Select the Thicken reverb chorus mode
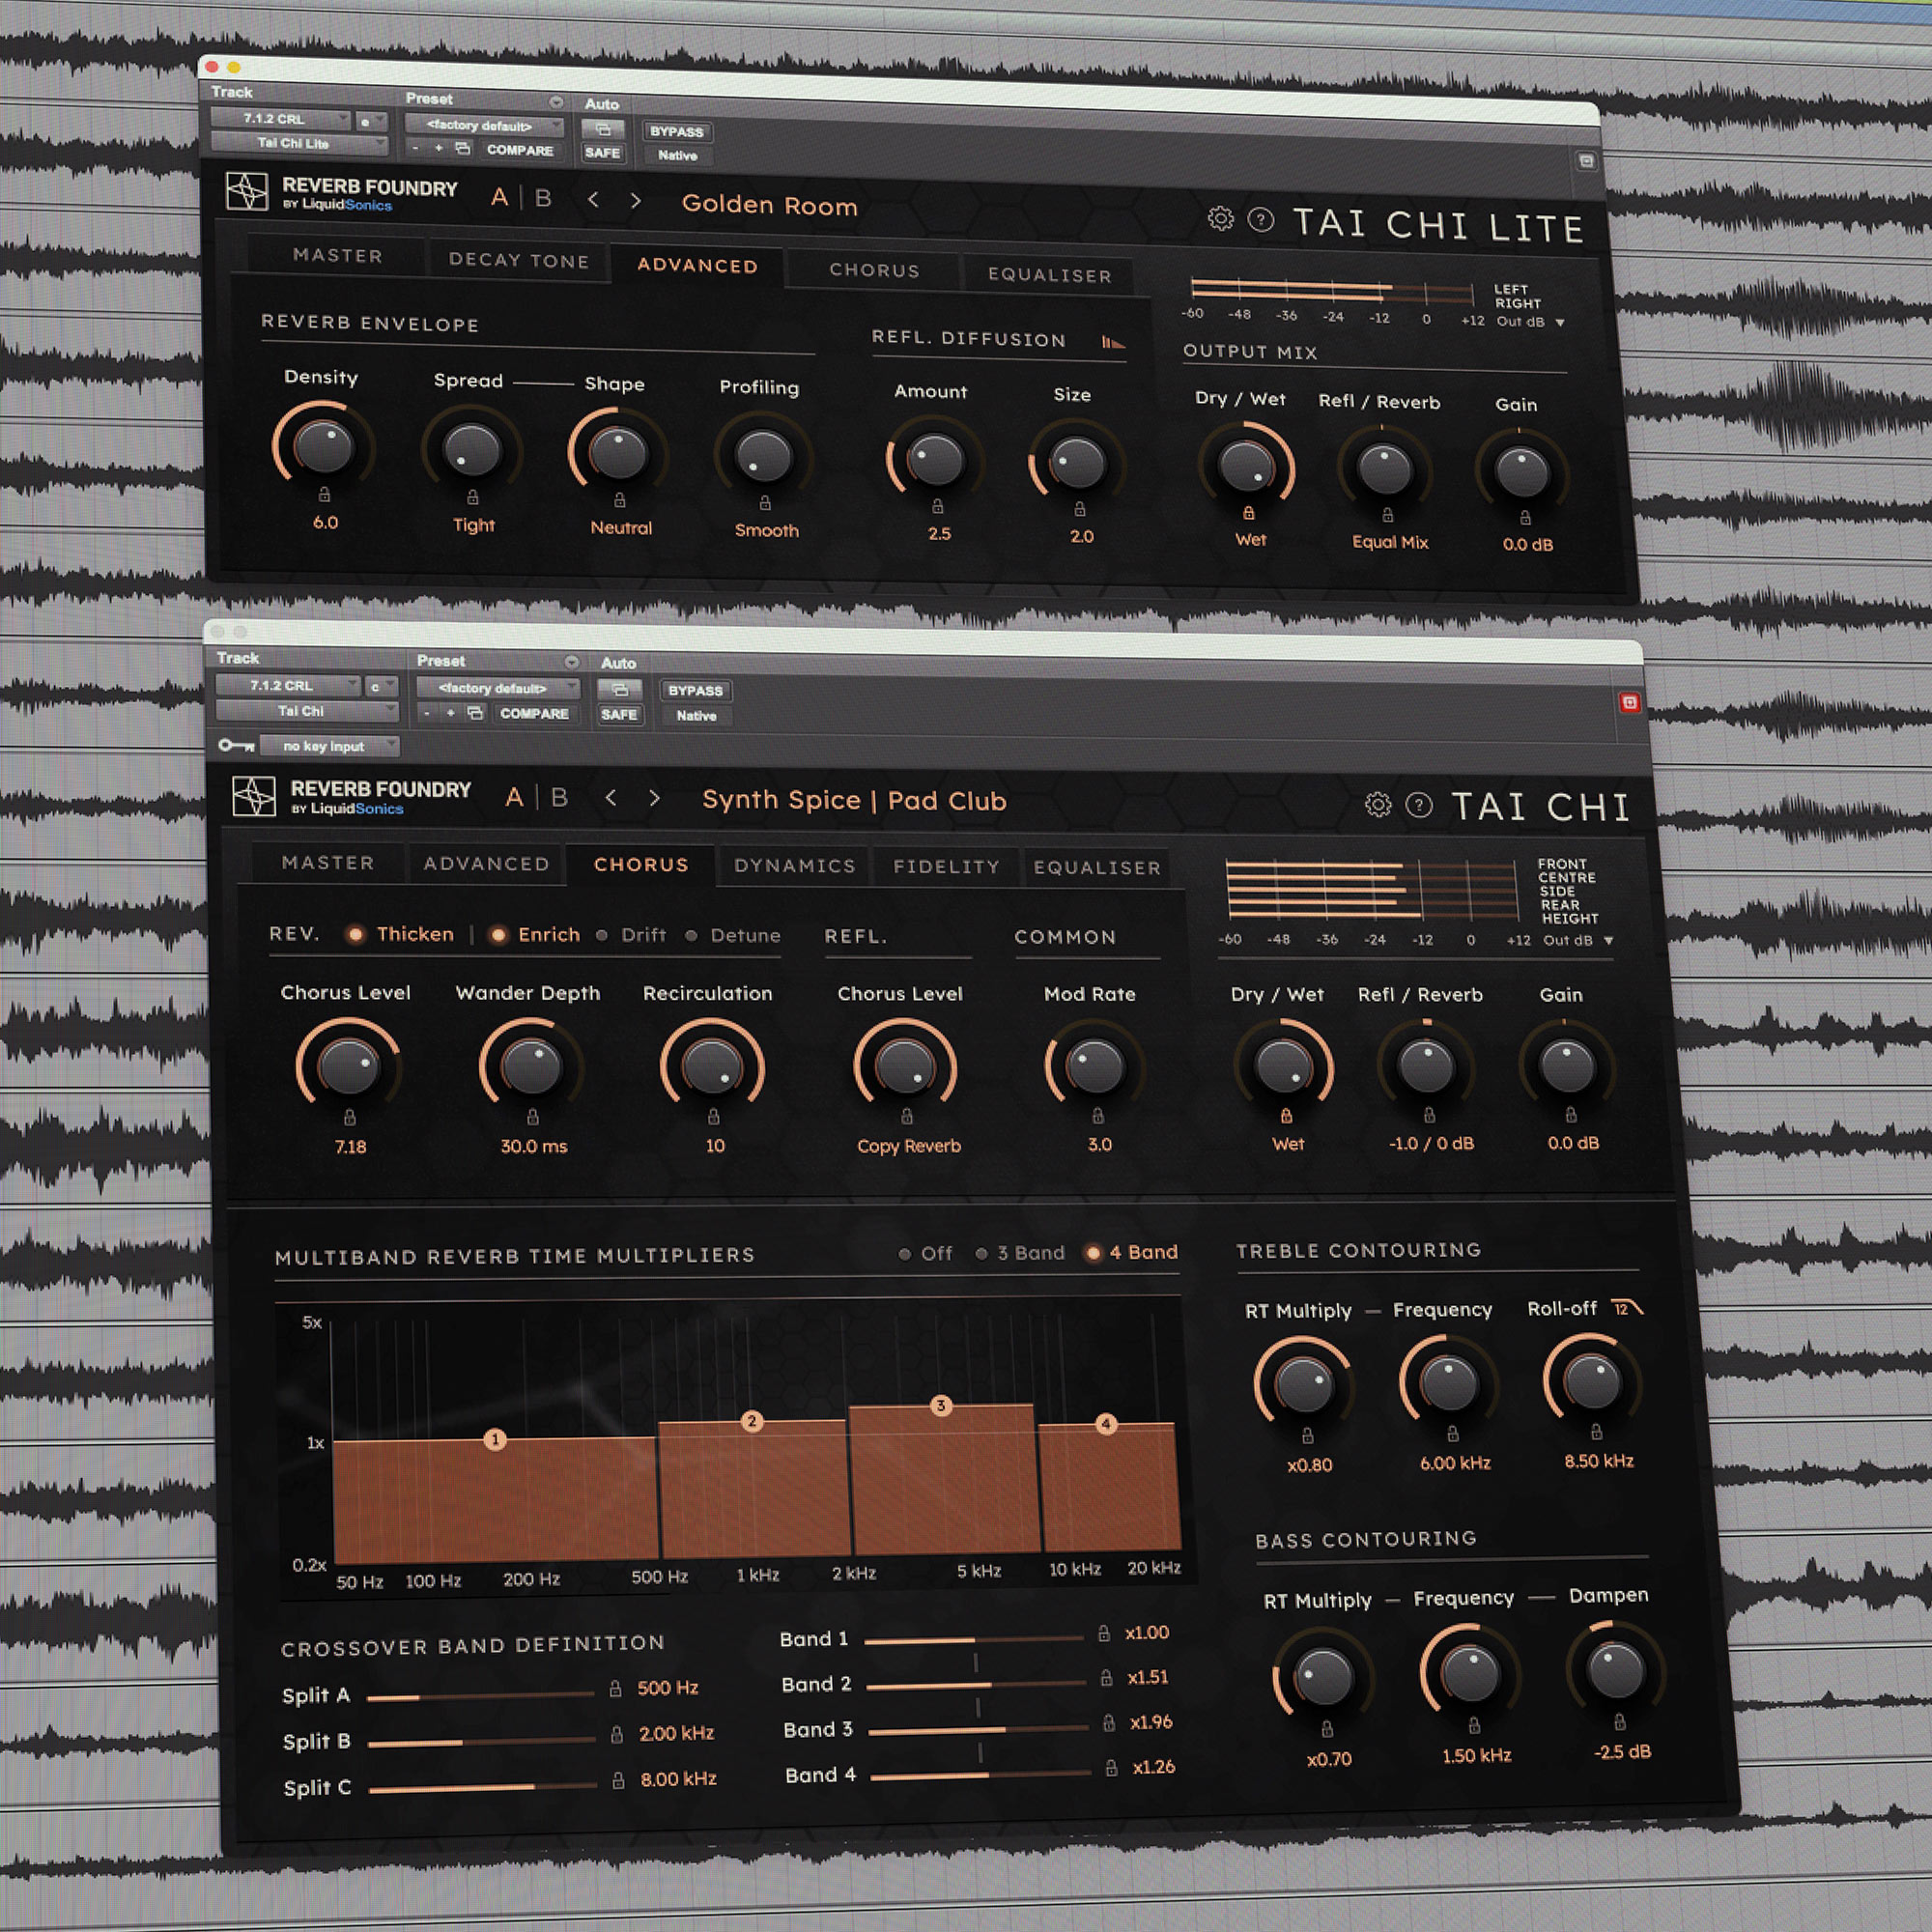The height and width of the screenshot is (1932, 1932). click(357, 935)
